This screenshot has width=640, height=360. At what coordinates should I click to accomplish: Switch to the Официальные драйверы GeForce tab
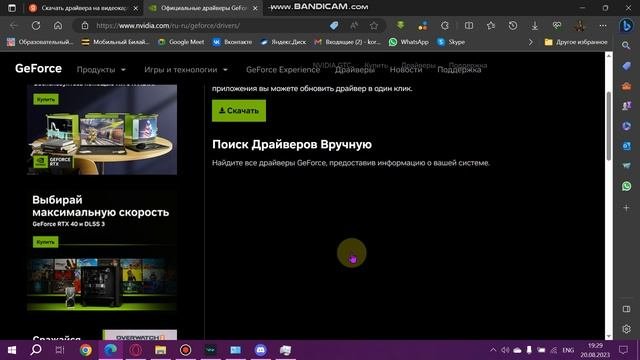203,8
